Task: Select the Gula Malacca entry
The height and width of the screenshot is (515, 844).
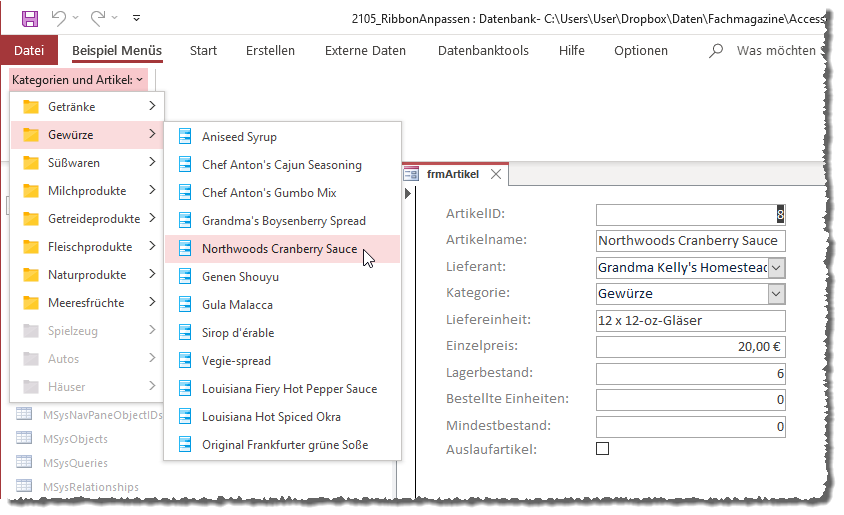Action: point(283,305)
